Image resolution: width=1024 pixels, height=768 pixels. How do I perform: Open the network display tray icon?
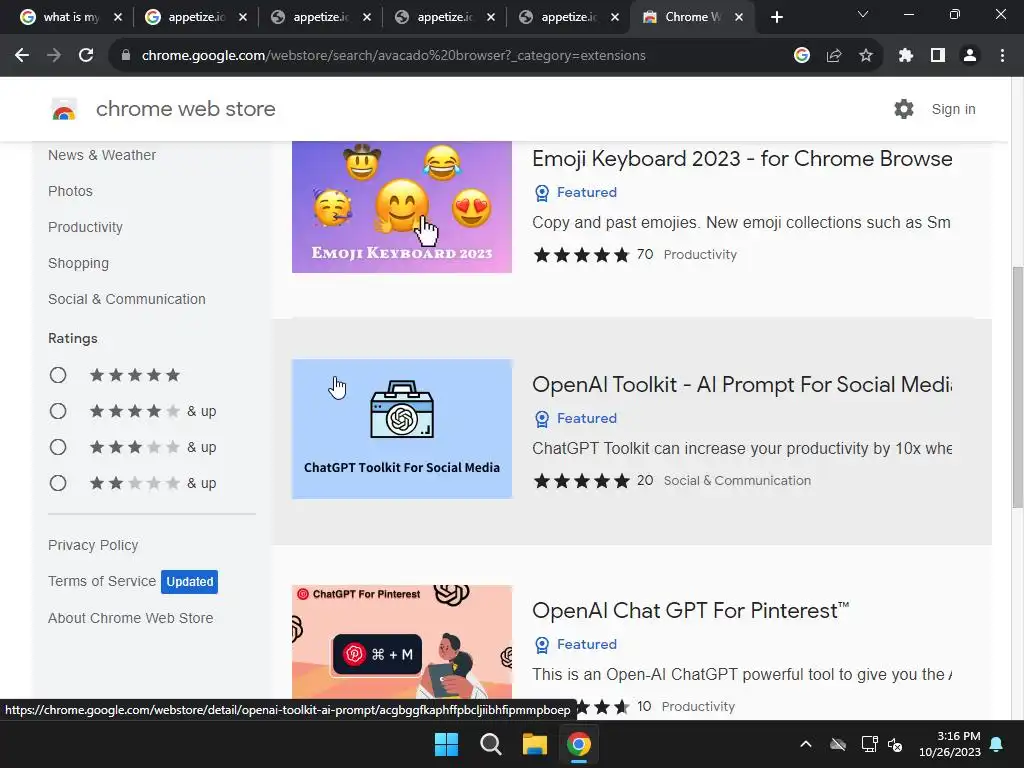869,744
